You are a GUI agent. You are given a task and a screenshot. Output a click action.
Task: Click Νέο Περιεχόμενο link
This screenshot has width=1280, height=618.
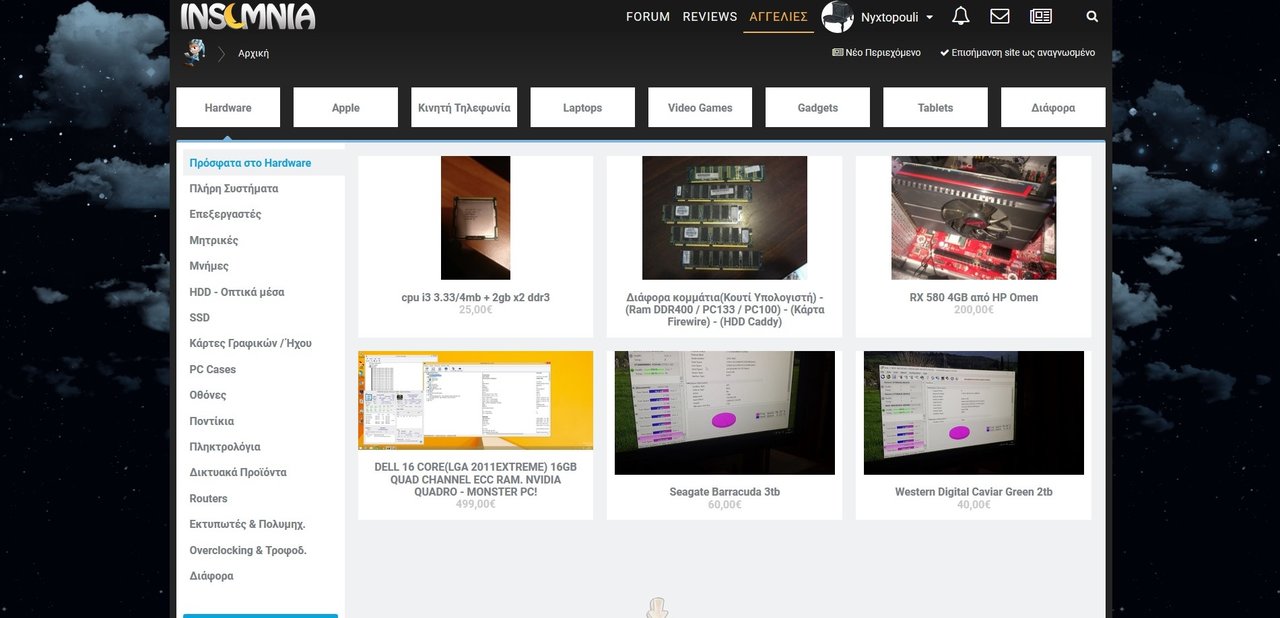pos(876,52)
